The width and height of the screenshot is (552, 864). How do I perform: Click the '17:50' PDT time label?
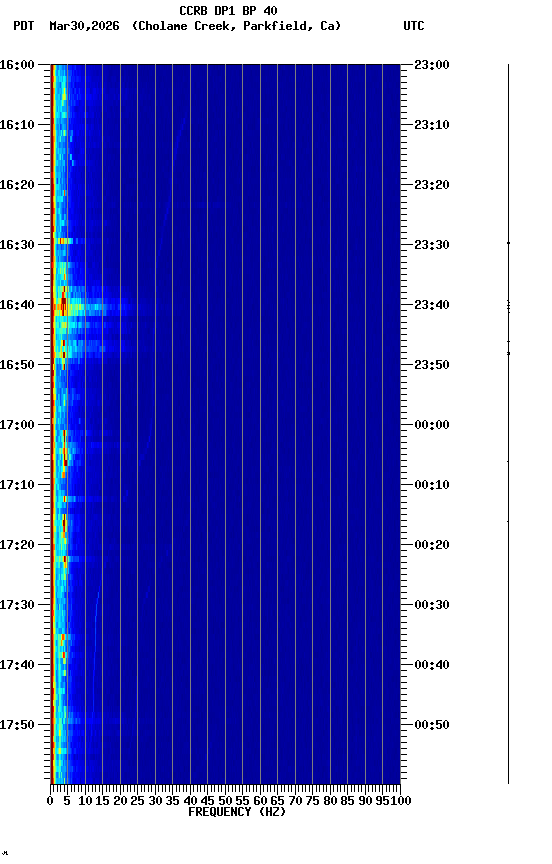click(x=17, y=725)
